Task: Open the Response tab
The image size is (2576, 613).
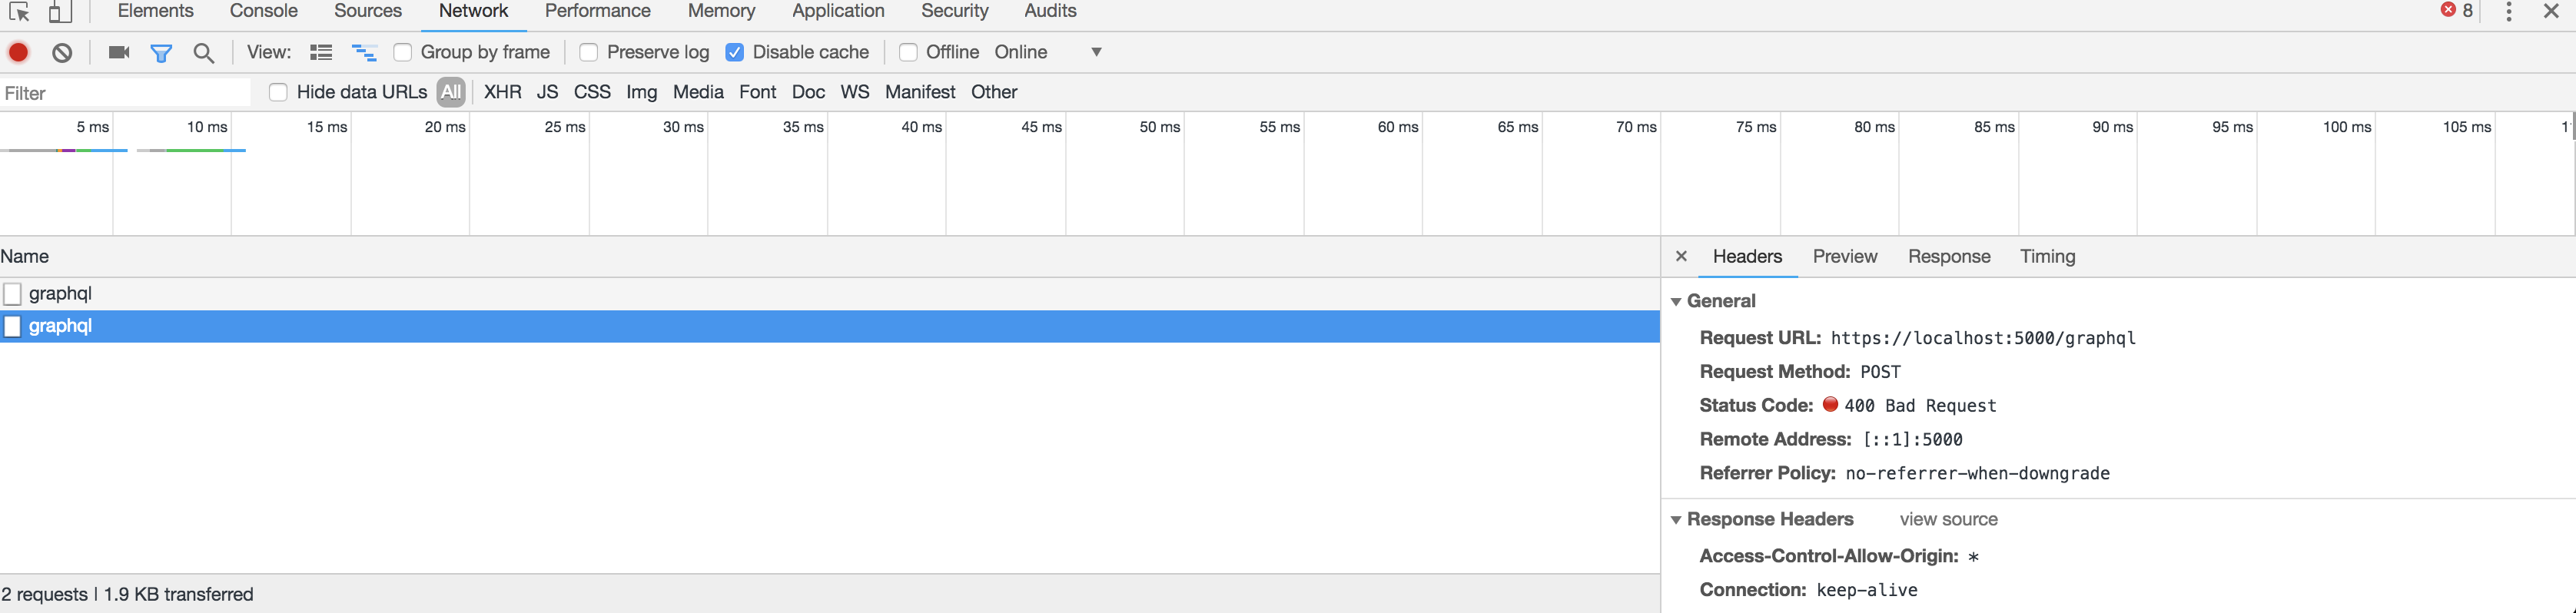Action: [1949, 257]
